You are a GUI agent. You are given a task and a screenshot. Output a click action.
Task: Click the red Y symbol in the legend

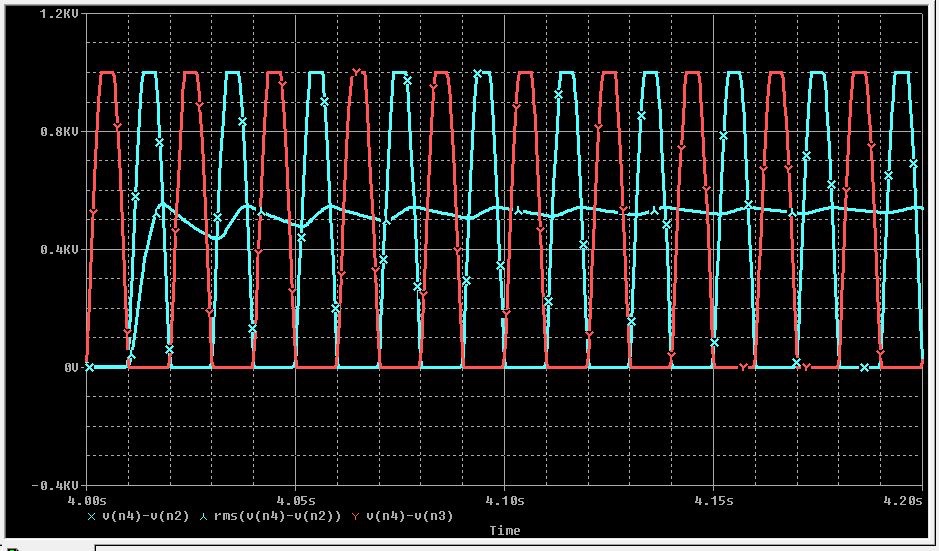click(x=354, y=516)
